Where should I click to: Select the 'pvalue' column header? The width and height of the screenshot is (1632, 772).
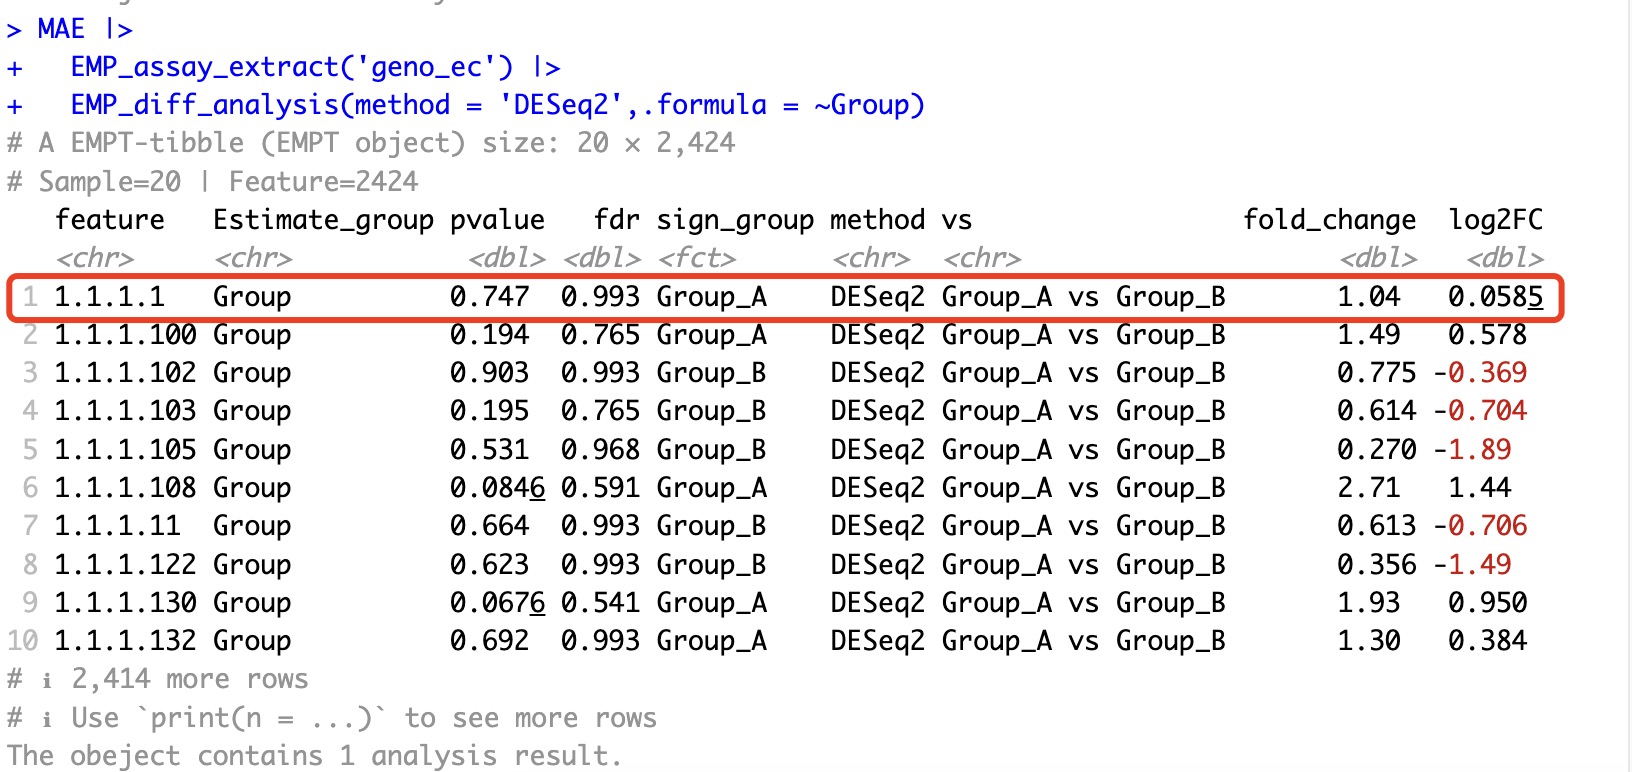point(497,220)
